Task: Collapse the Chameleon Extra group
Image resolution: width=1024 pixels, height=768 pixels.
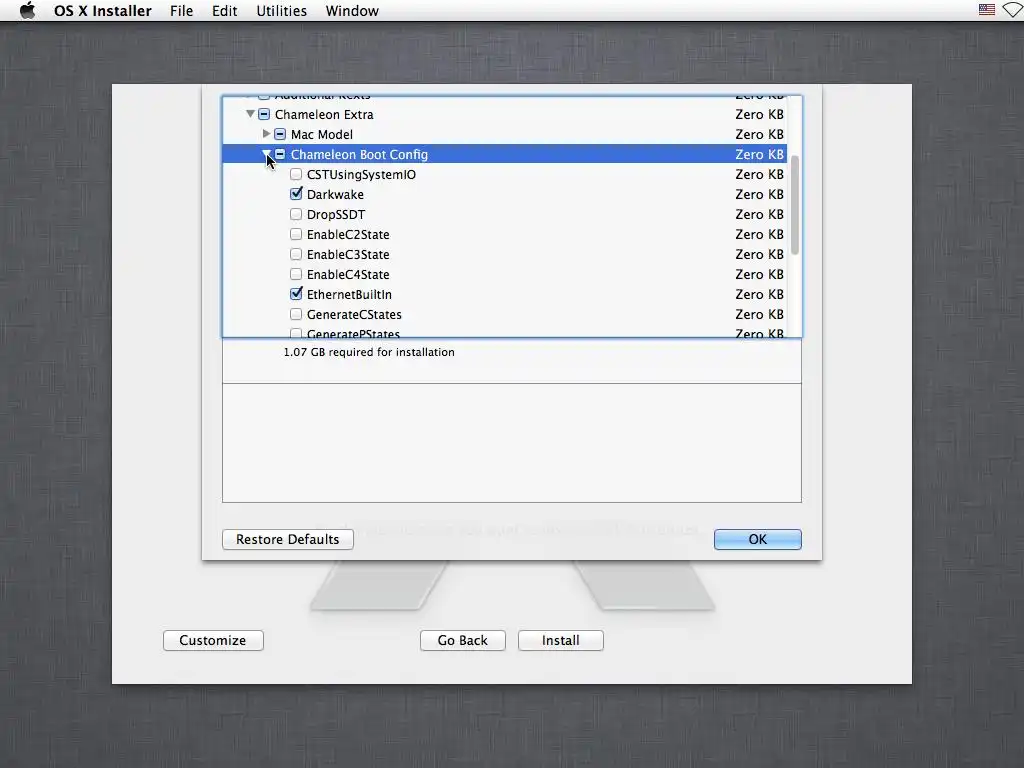Action: pos(250,114)
